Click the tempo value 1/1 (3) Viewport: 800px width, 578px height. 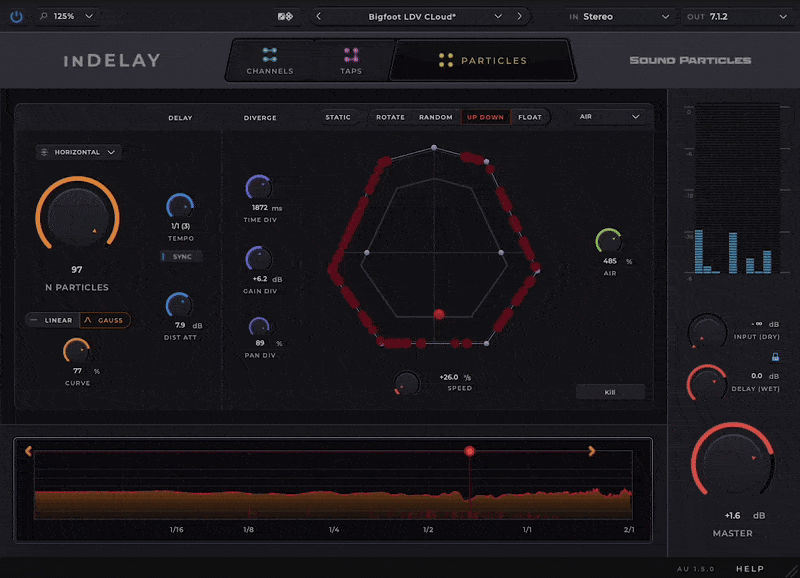(x=181, y=226)
